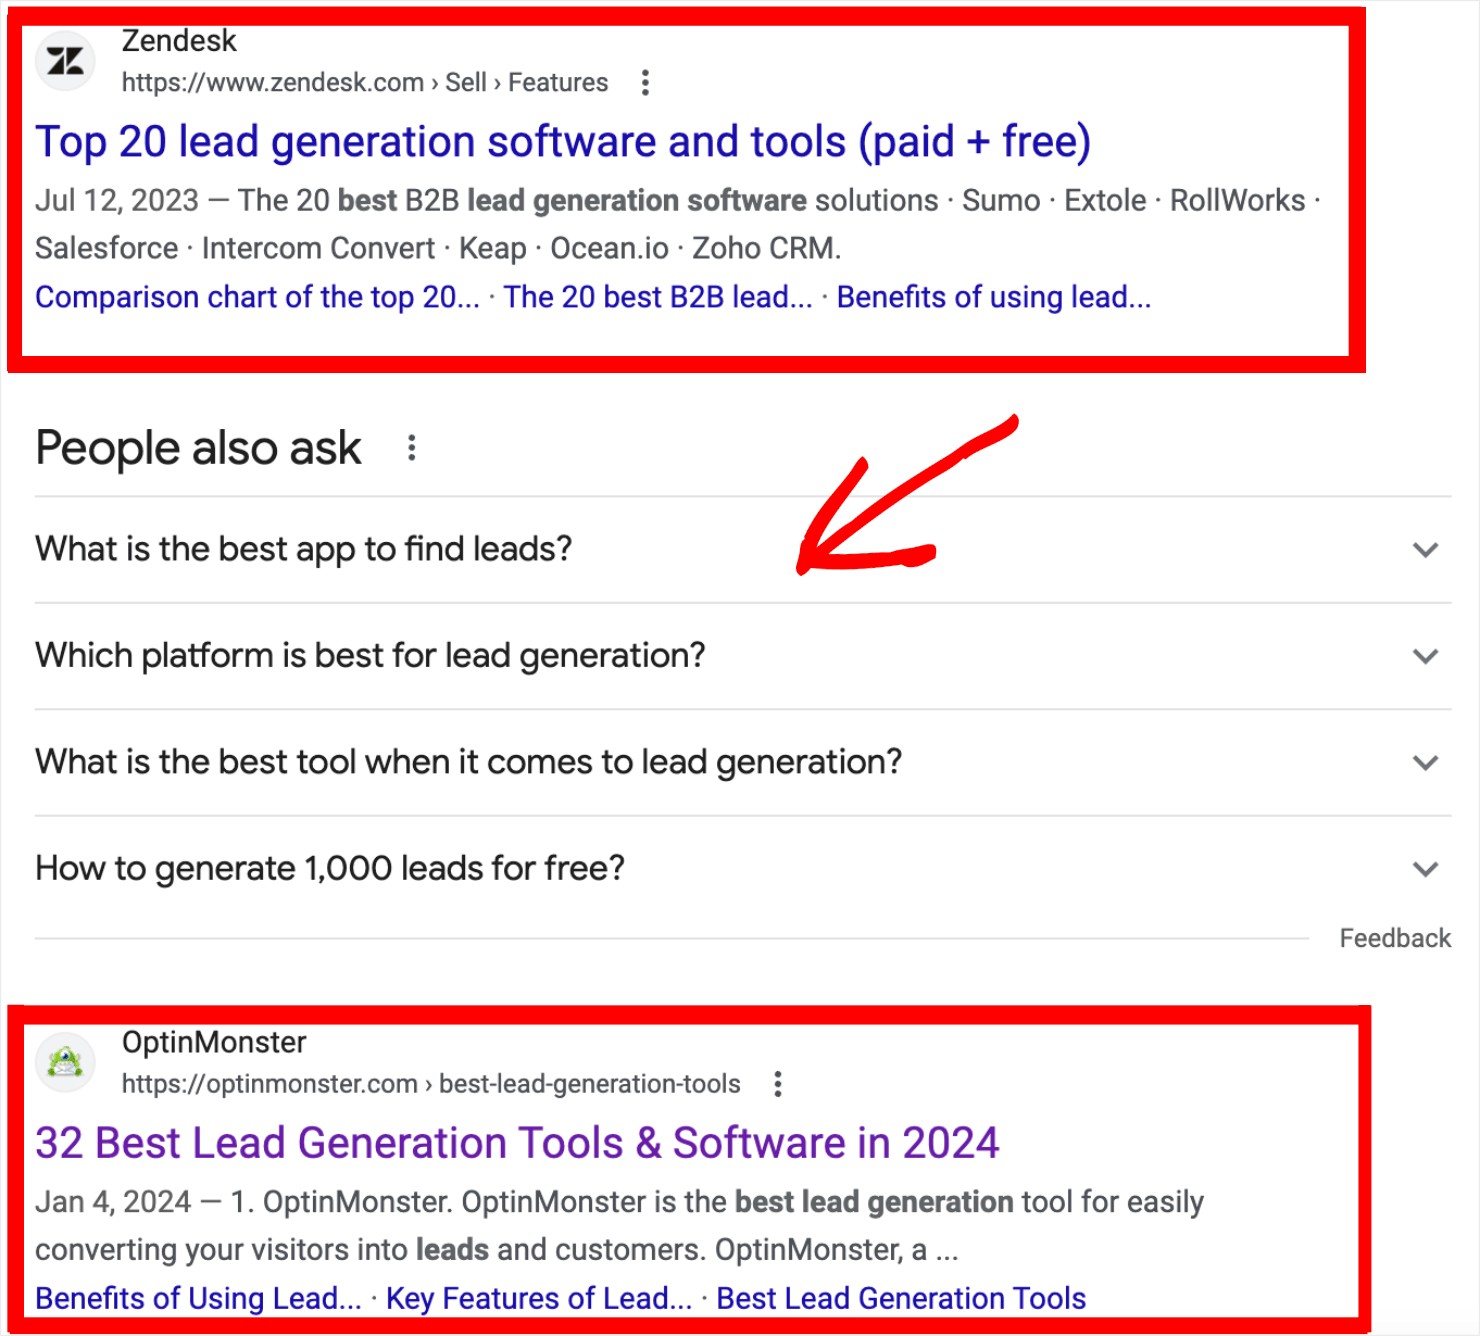Expand "What is the best tool when it comes to lead generation?"

[1424, 762]
